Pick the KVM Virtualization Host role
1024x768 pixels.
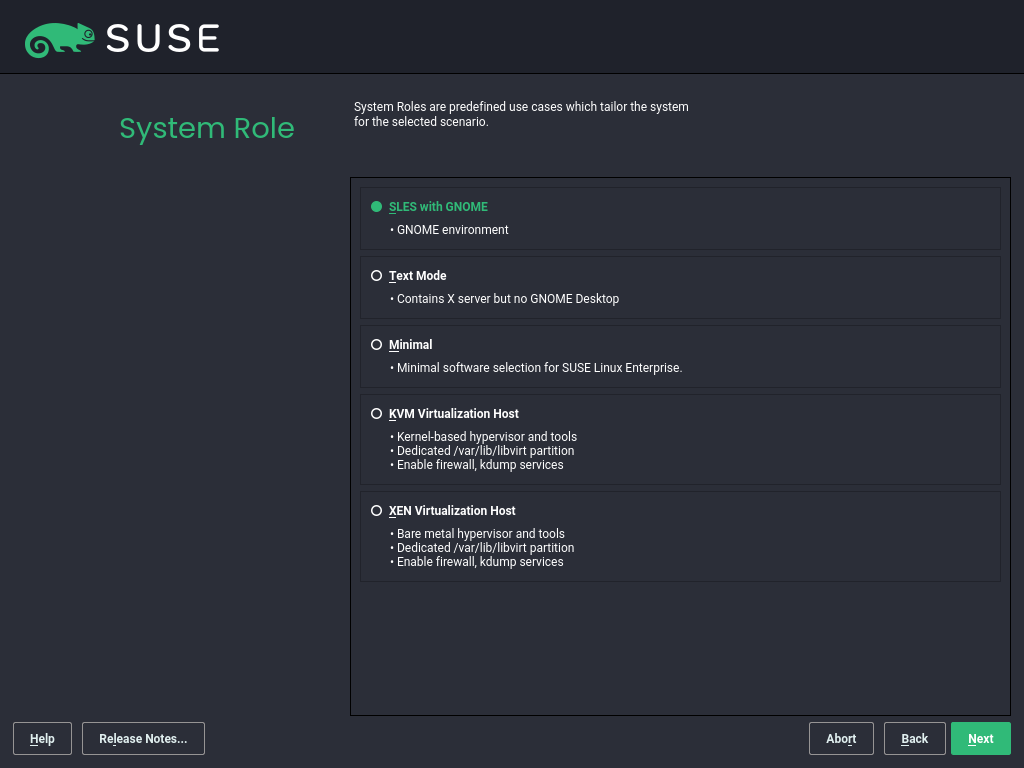click(377, 414)
